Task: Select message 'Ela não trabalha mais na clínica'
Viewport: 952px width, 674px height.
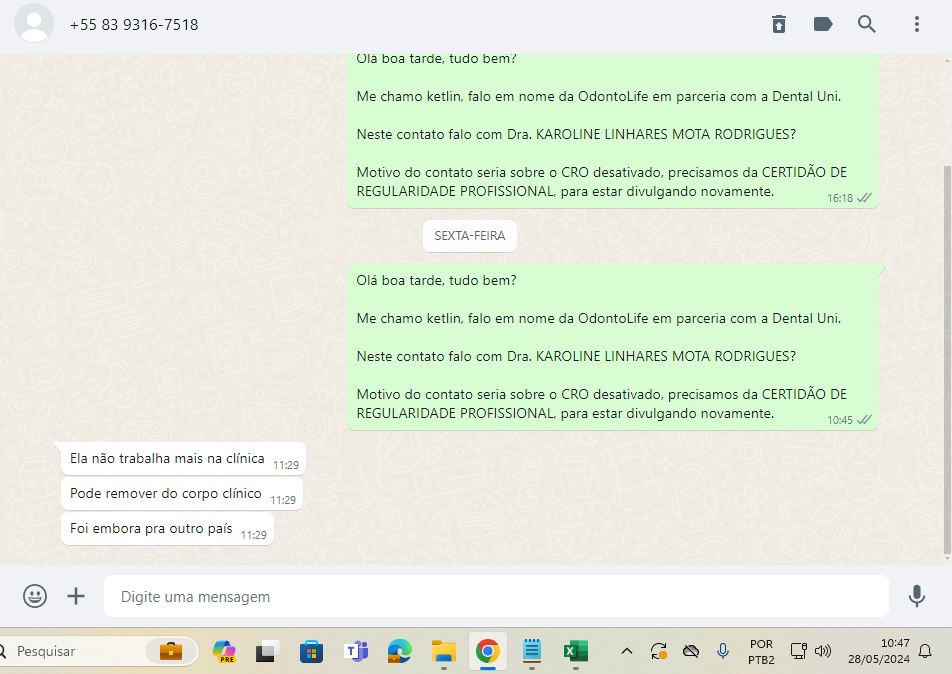Action: click(x=183, y=459)
